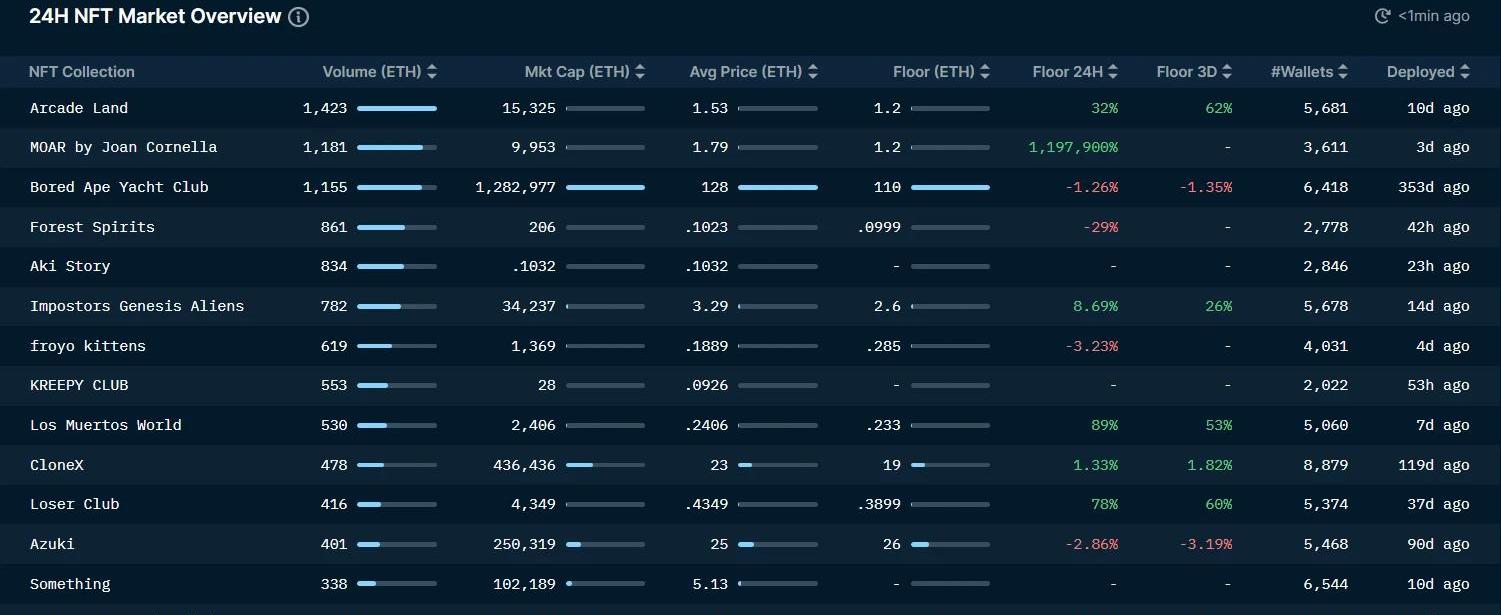The image size is (1501, 615).
Task: Click the refresh clock icon near <1min ago
Action: click(1383, 16)
